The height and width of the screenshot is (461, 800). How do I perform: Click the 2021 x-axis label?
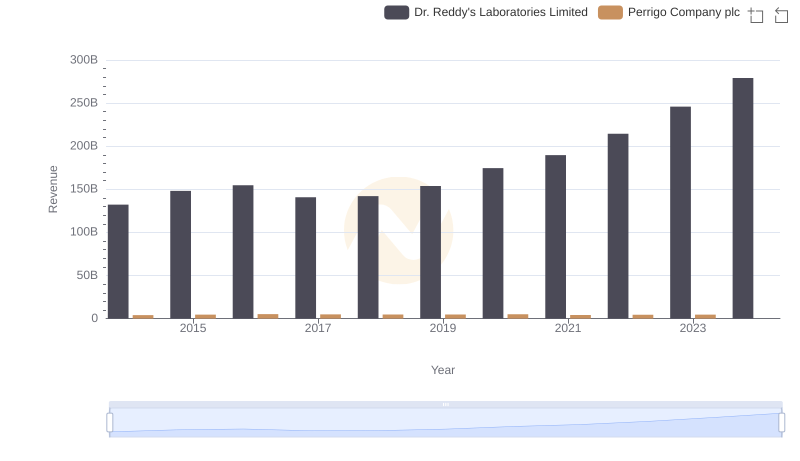[568, 328]
